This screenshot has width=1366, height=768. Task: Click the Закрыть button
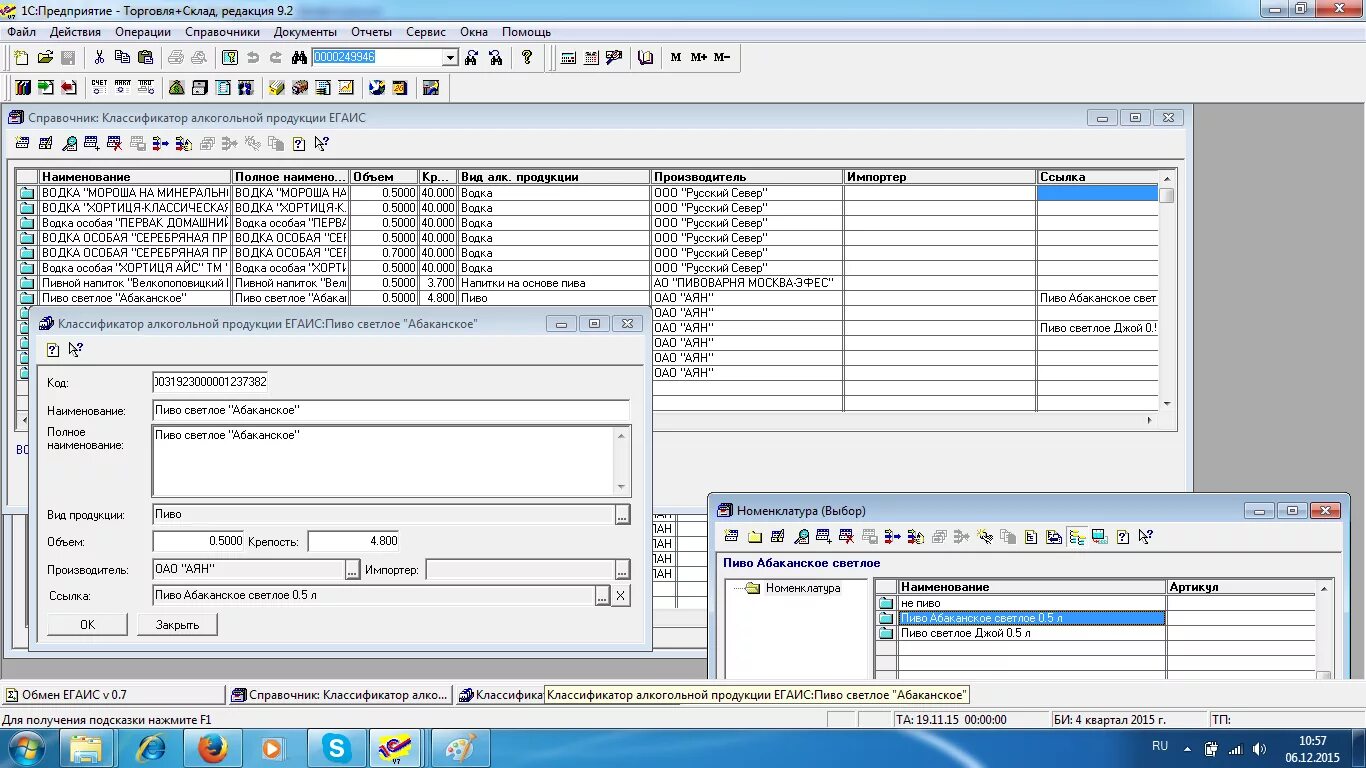[x=177, y=624]
